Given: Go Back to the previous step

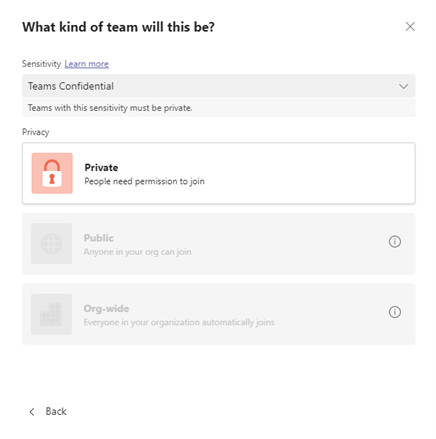Looking at the screenshot, I should [48, 412].
